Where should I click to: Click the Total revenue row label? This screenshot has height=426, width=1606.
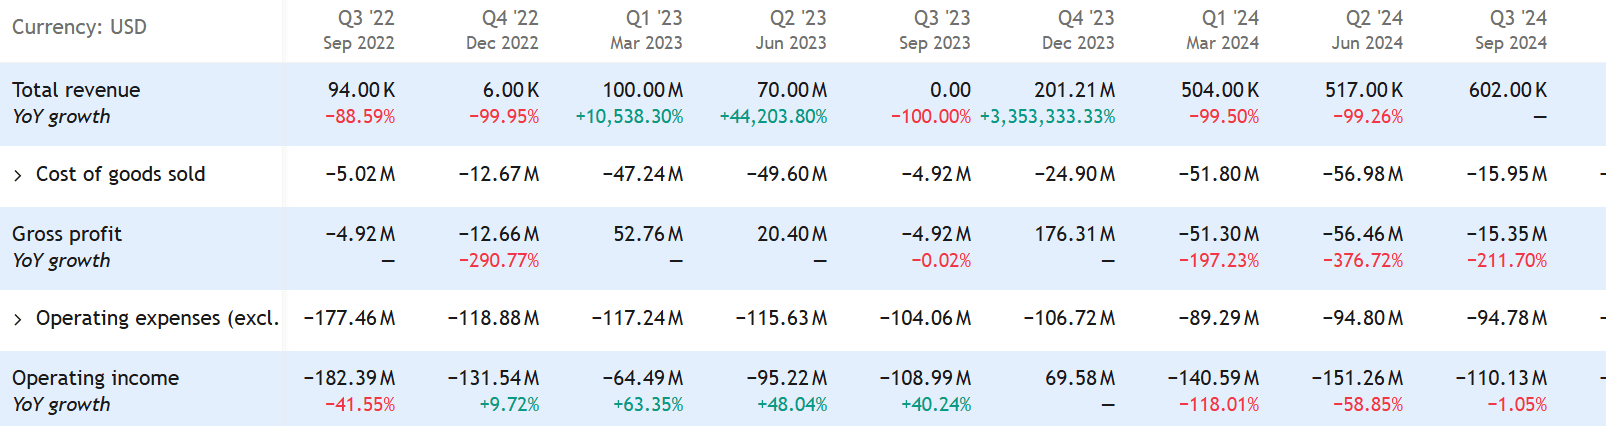pos(76,90)
